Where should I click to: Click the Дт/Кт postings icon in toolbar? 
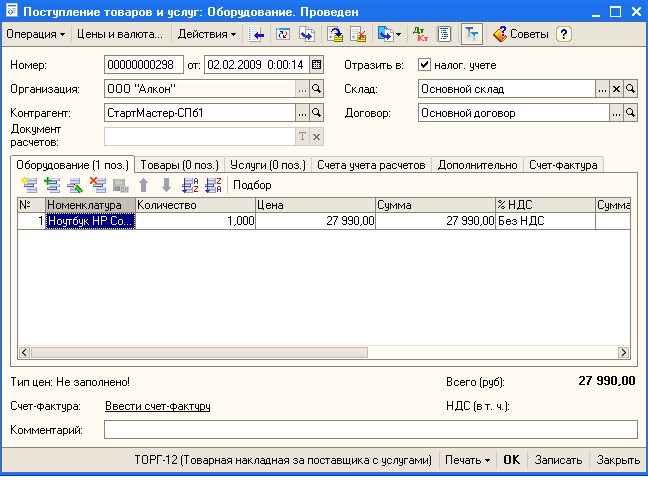421,34
